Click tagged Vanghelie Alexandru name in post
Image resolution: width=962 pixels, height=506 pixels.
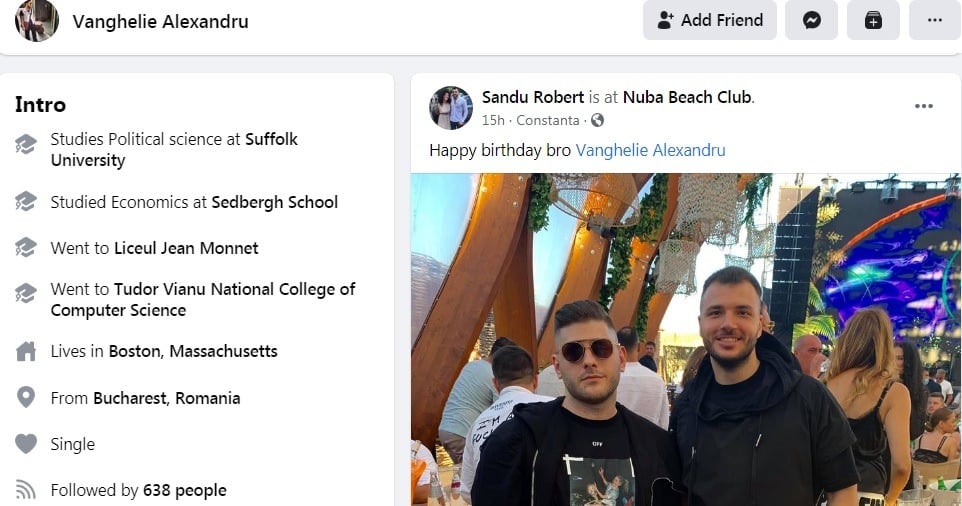tap(650, 150)
